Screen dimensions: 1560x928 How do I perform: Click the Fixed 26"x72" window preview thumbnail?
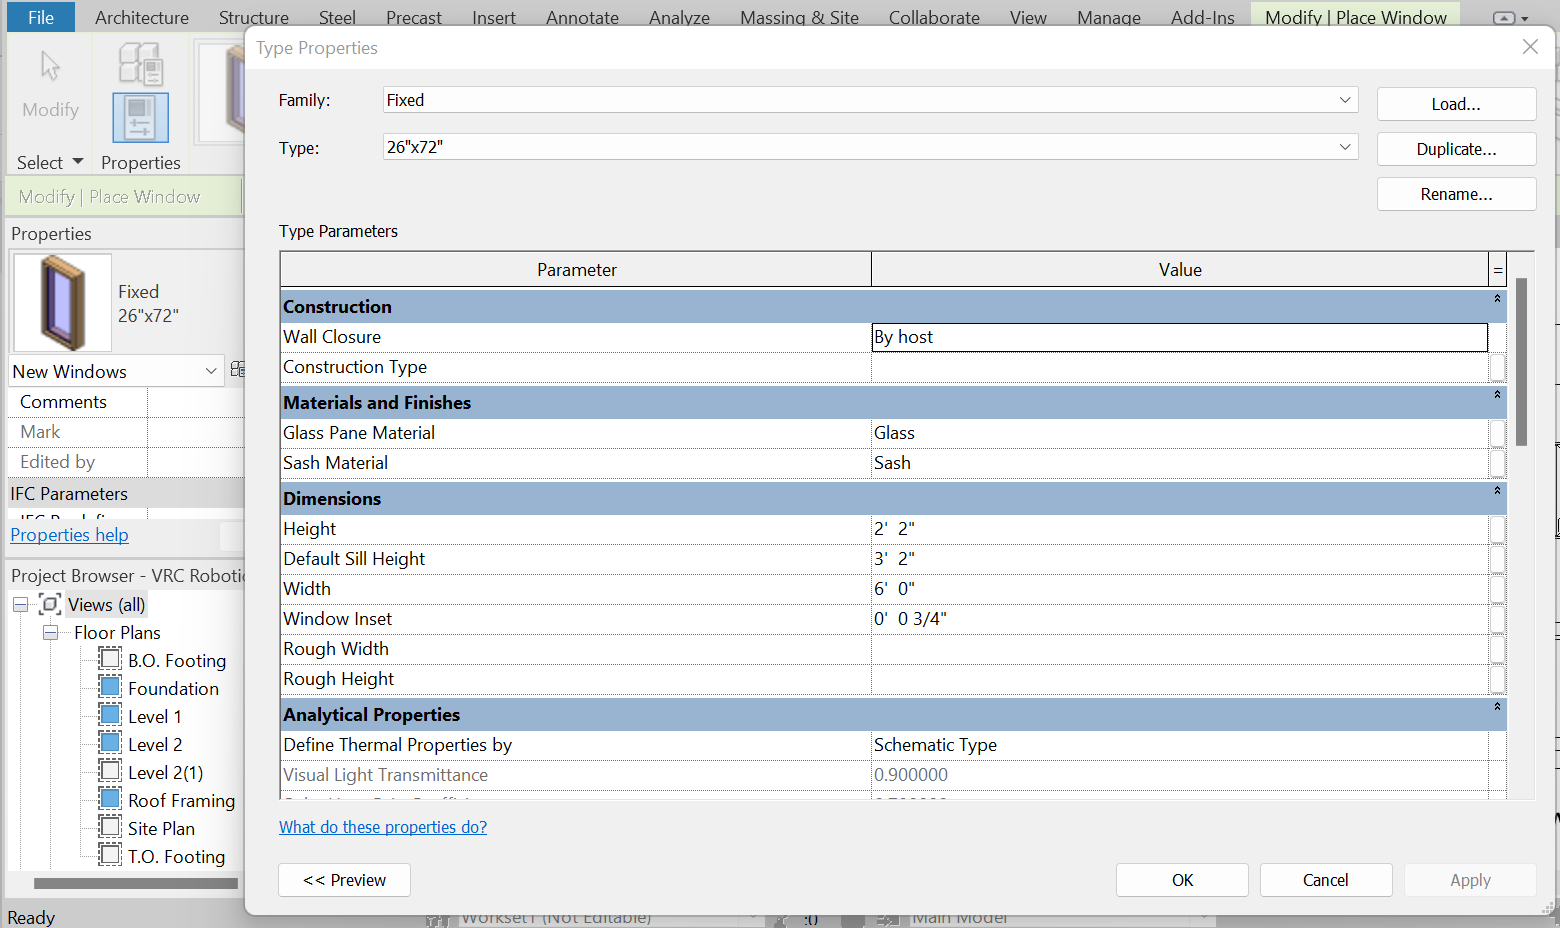coord(61,300)
